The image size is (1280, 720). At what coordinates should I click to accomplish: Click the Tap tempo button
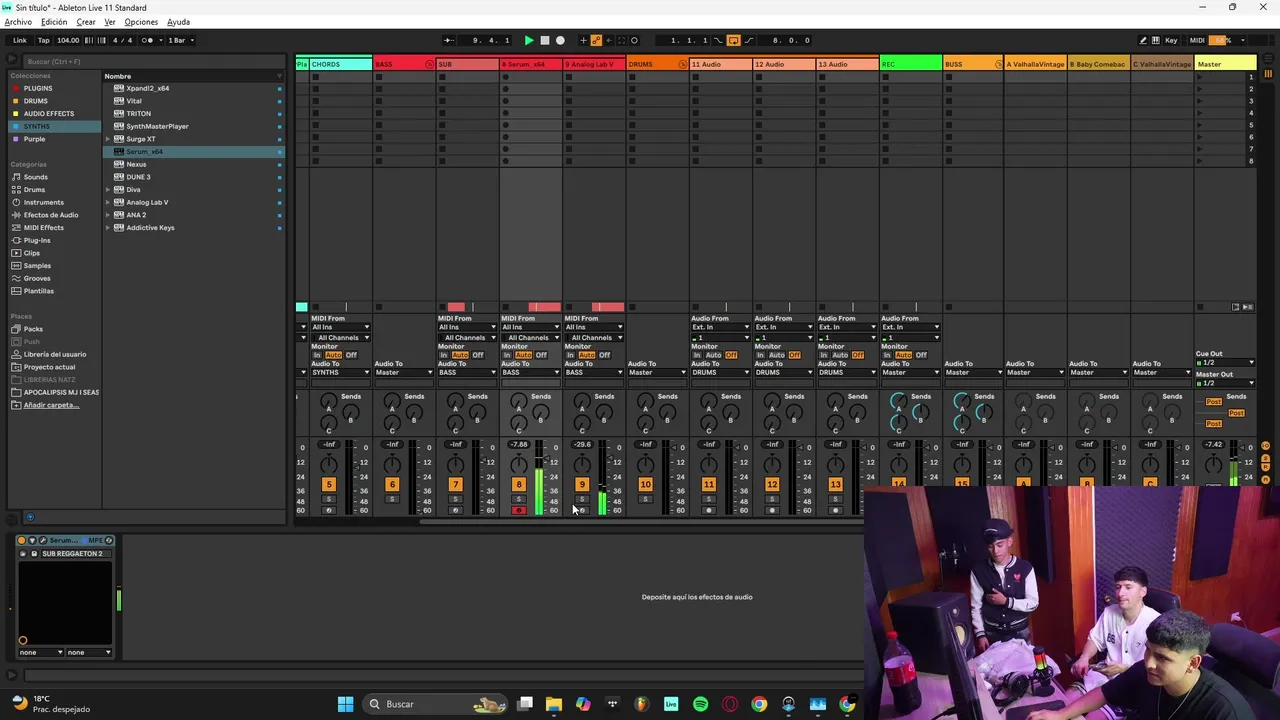pos(43,40)
